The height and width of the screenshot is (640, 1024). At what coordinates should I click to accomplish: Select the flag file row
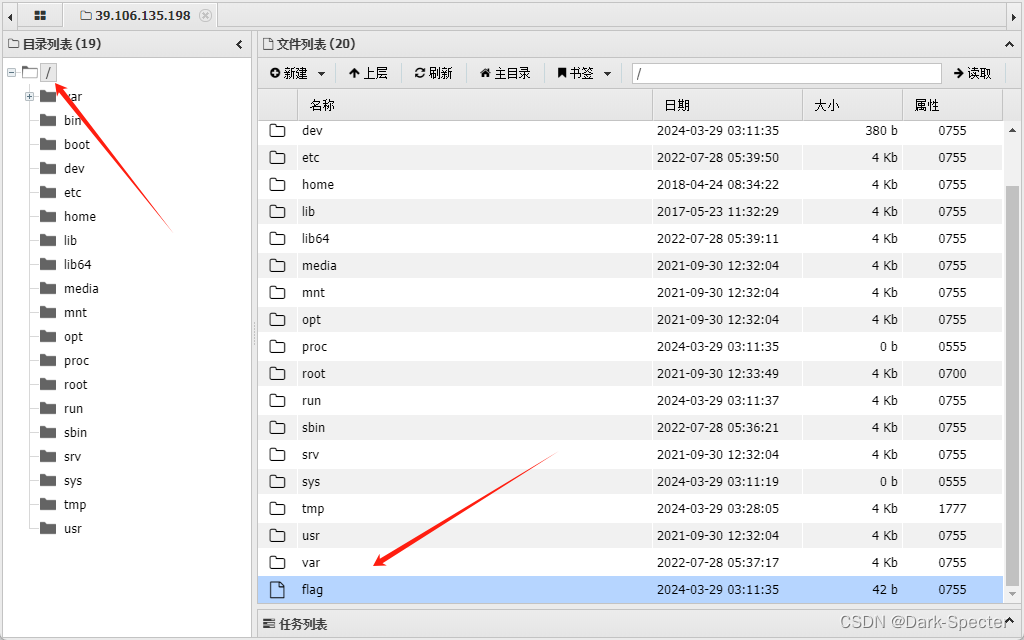click(x=630, y=590)
